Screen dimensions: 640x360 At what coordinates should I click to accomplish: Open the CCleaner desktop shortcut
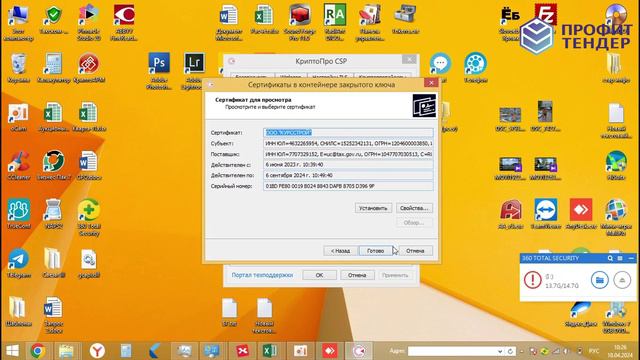click(x=18, y=165)
